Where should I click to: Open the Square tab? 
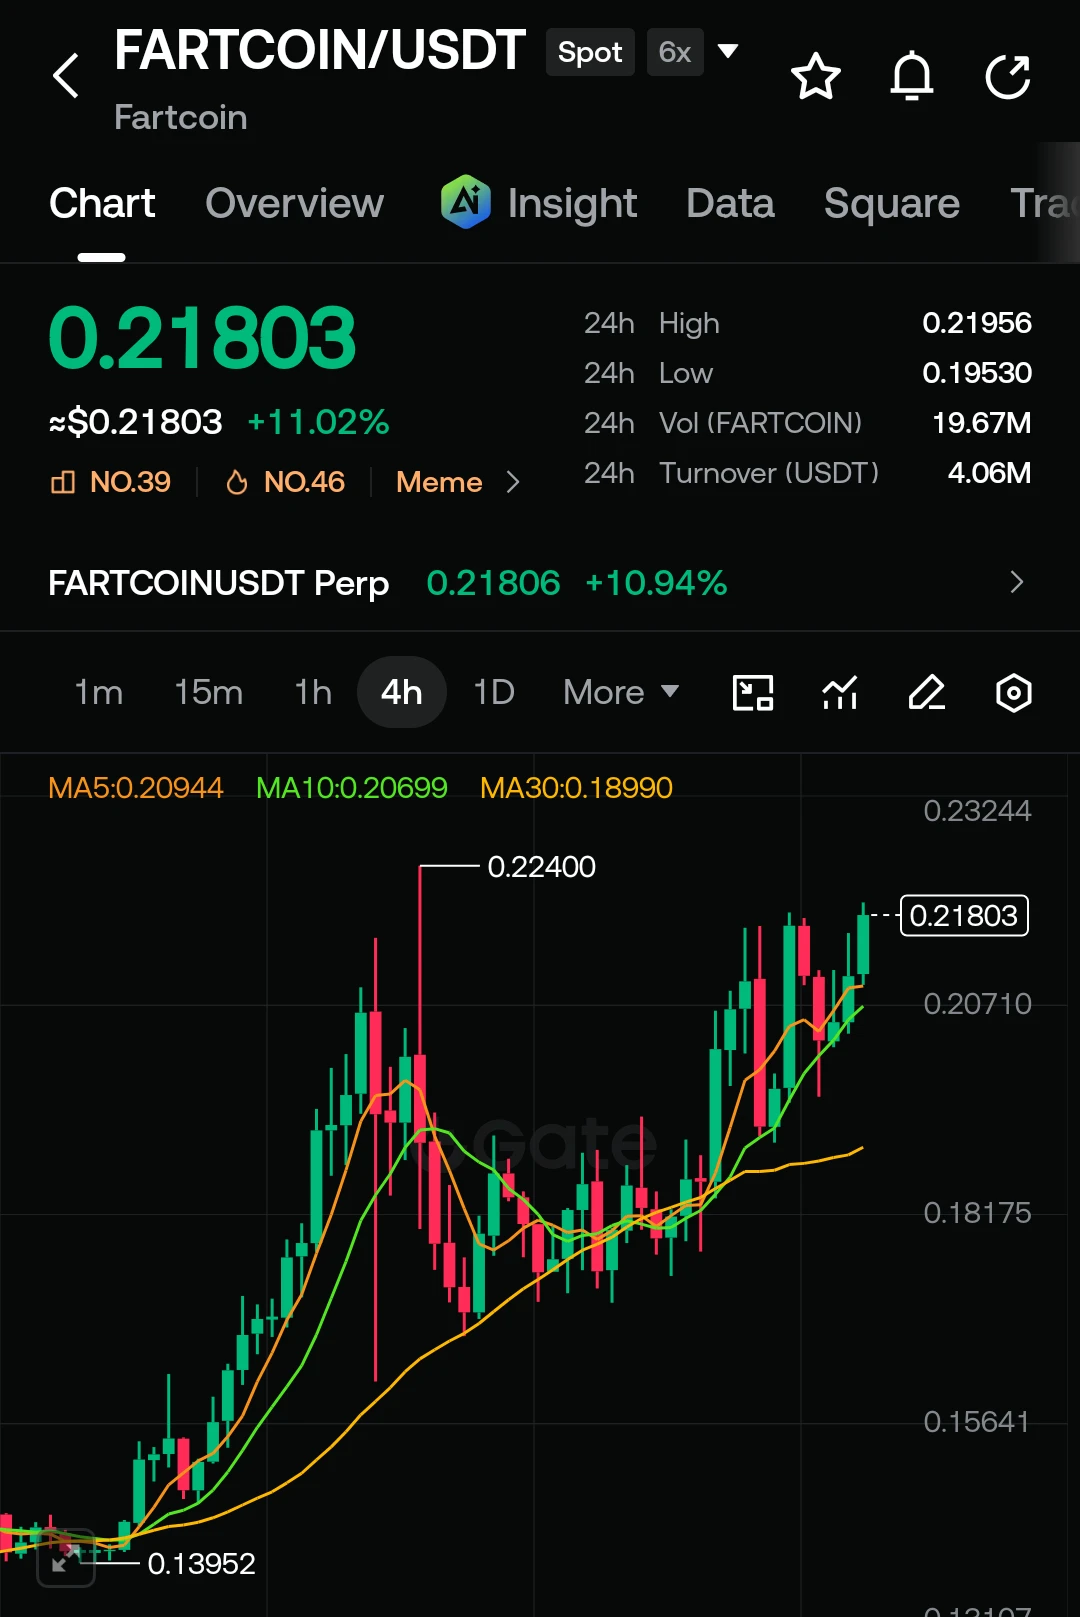click(x=892, y=204)
